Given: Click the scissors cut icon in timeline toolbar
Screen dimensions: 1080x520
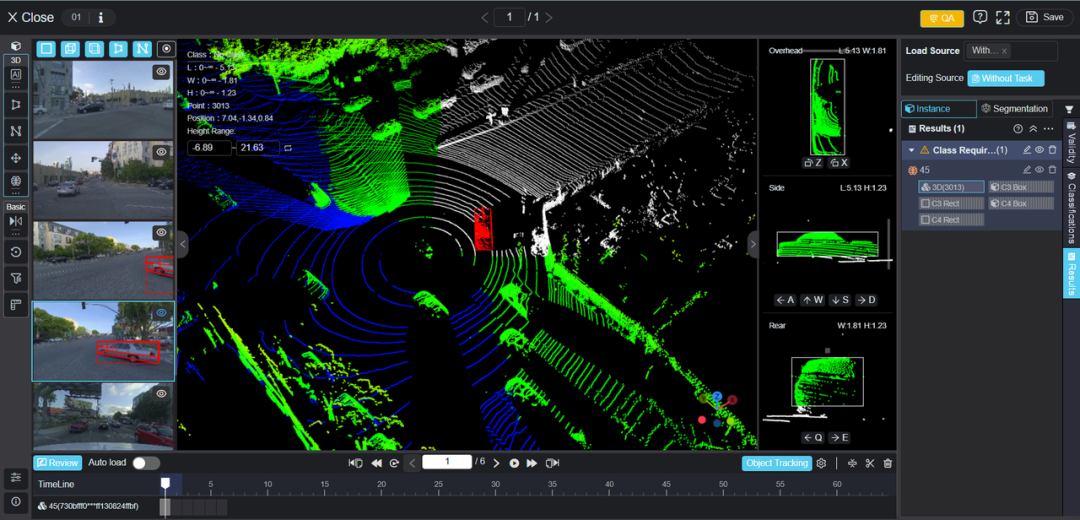Looking at the screenshot, I should [870, 463].
